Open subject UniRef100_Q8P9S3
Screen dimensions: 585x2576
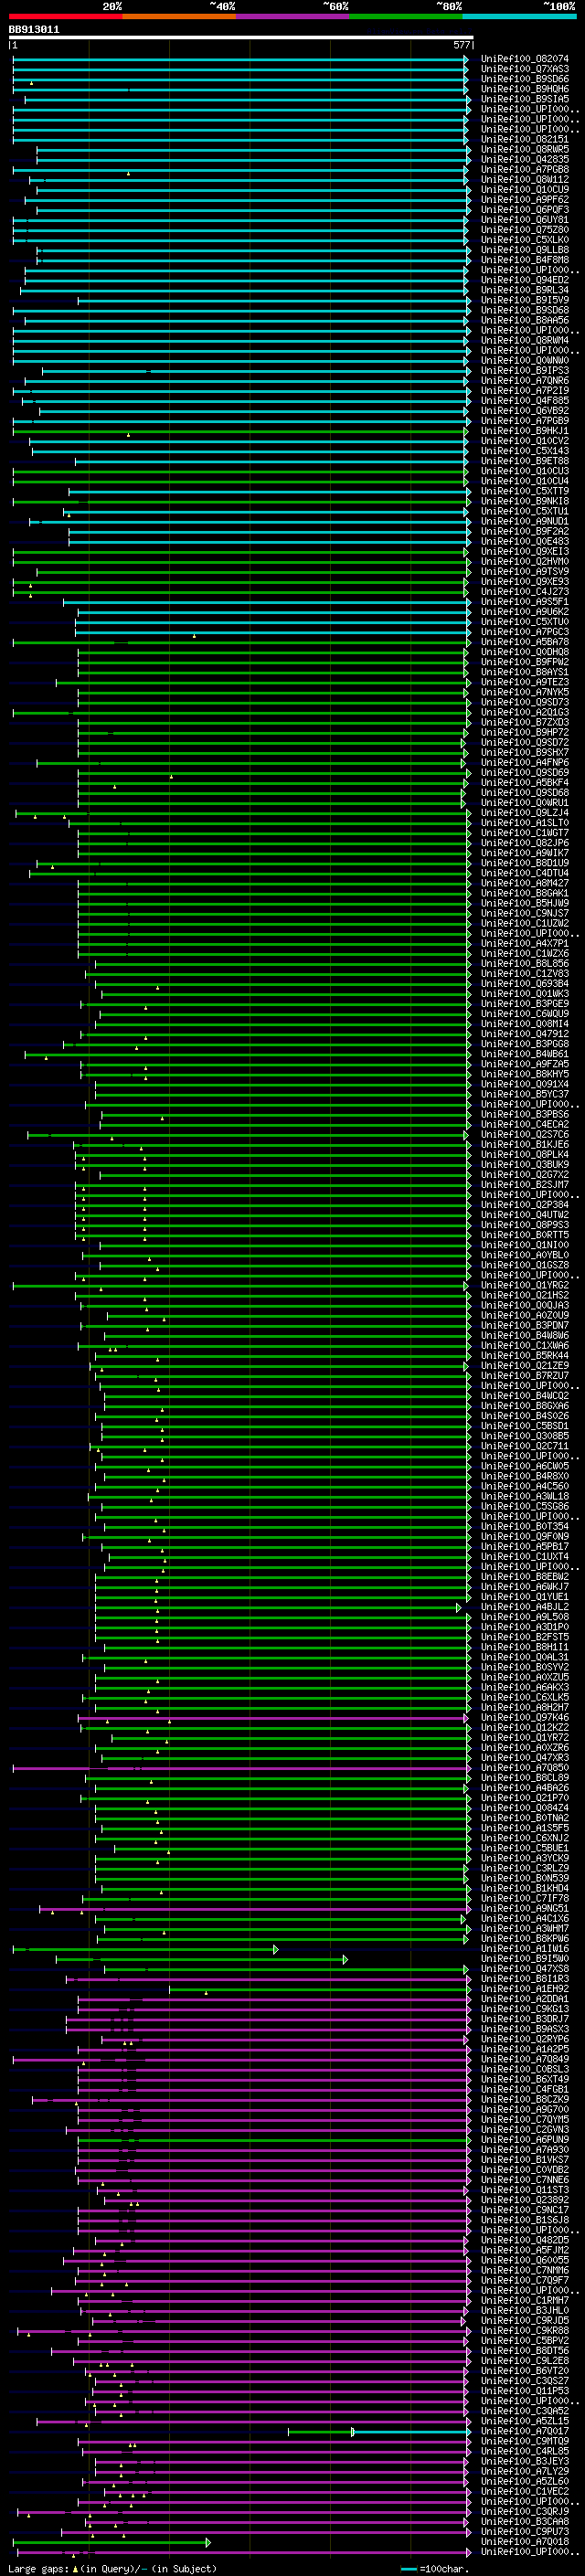(x=525, y=1225)
